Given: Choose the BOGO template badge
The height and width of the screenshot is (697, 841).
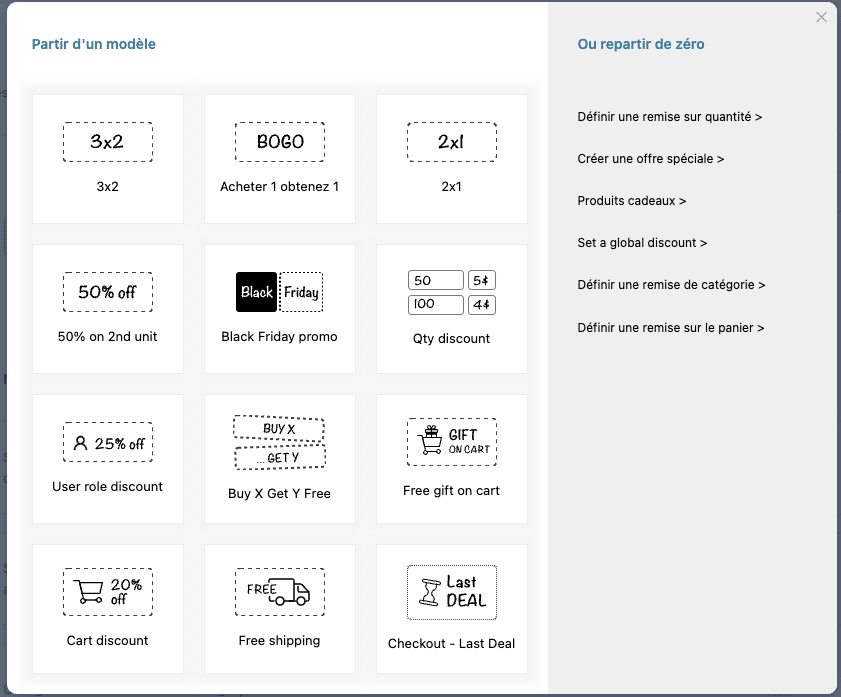Looking at the screenshot, I should pyautogui.click(x=280, y=142).
